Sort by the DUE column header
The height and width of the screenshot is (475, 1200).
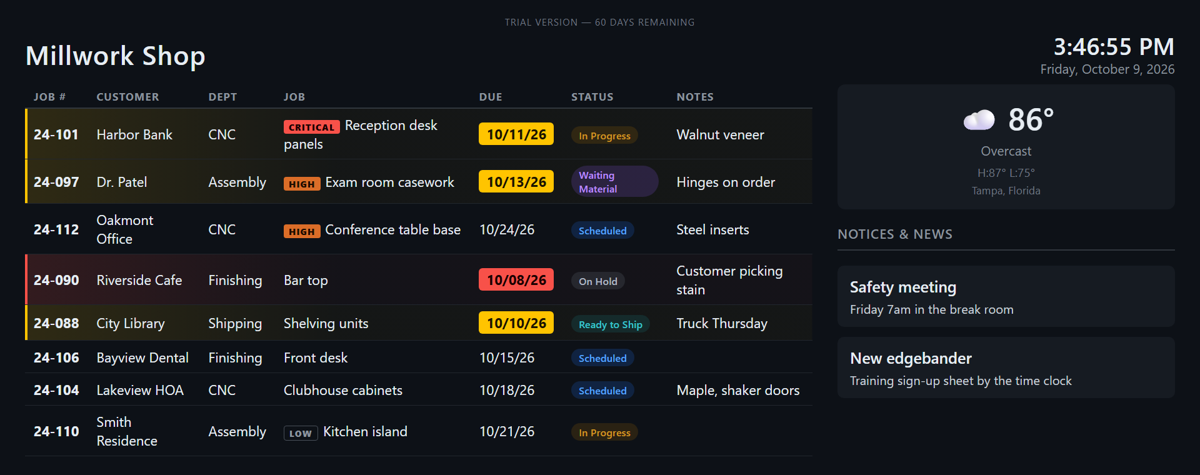[491, 97]
